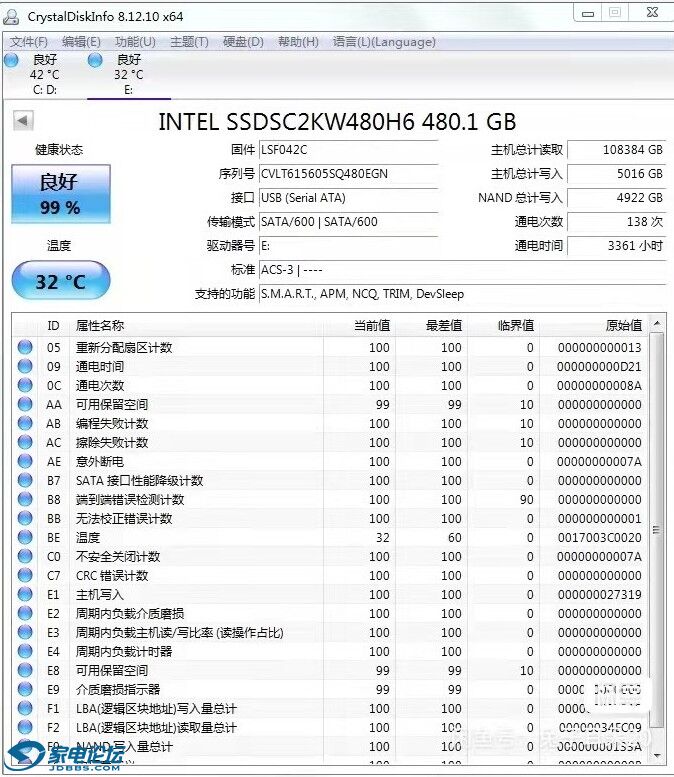Open the 硬盘(D) menu
Viewport: 674px width, 777px height.
[243, 42]
